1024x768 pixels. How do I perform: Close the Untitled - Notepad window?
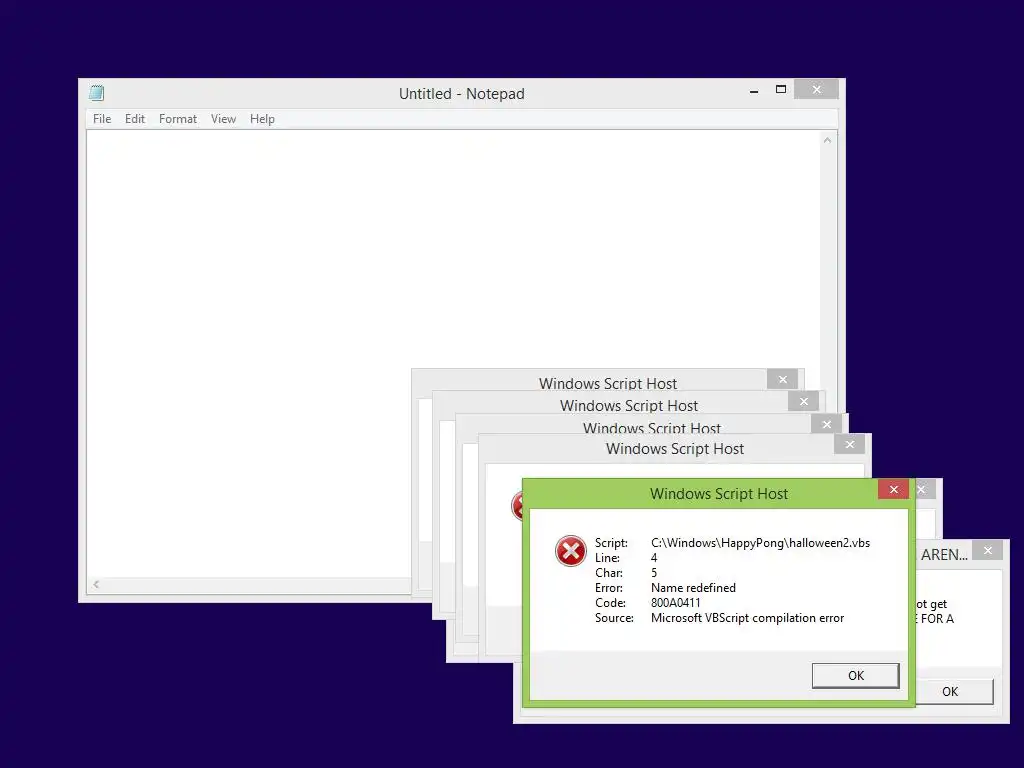coord(816,89)
